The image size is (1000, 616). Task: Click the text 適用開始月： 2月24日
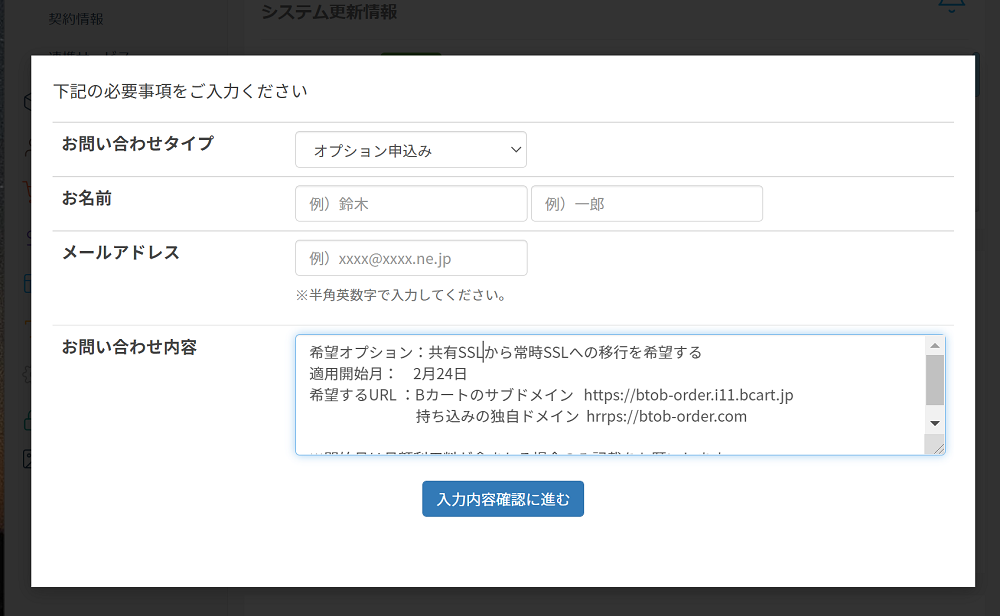(x=388, y=374)
